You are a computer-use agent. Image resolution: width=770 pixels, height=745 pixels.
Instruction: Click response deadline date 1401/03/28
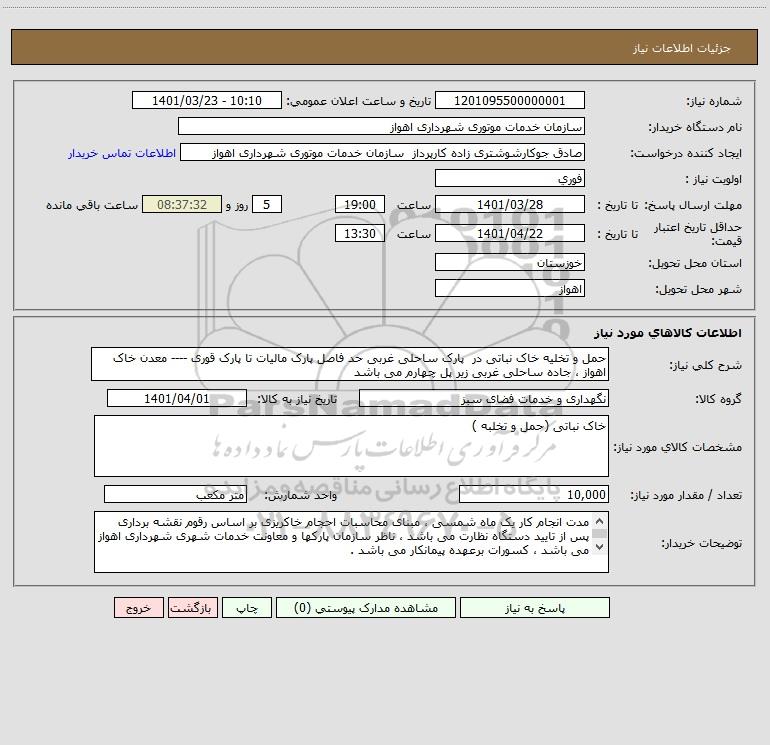(x=510, y=204)
